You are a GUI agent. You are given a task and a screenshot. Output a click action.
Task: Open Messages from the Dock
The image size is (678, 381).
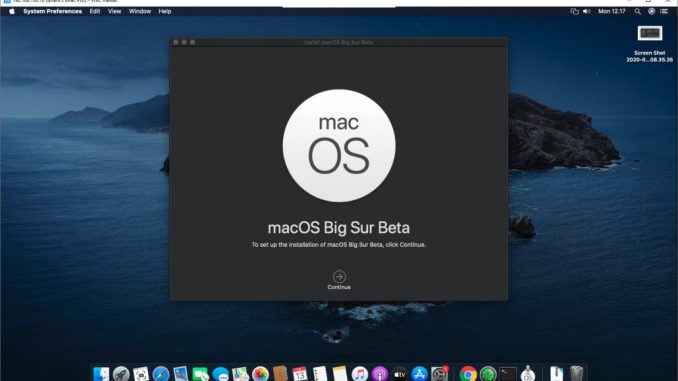(221, 374)
